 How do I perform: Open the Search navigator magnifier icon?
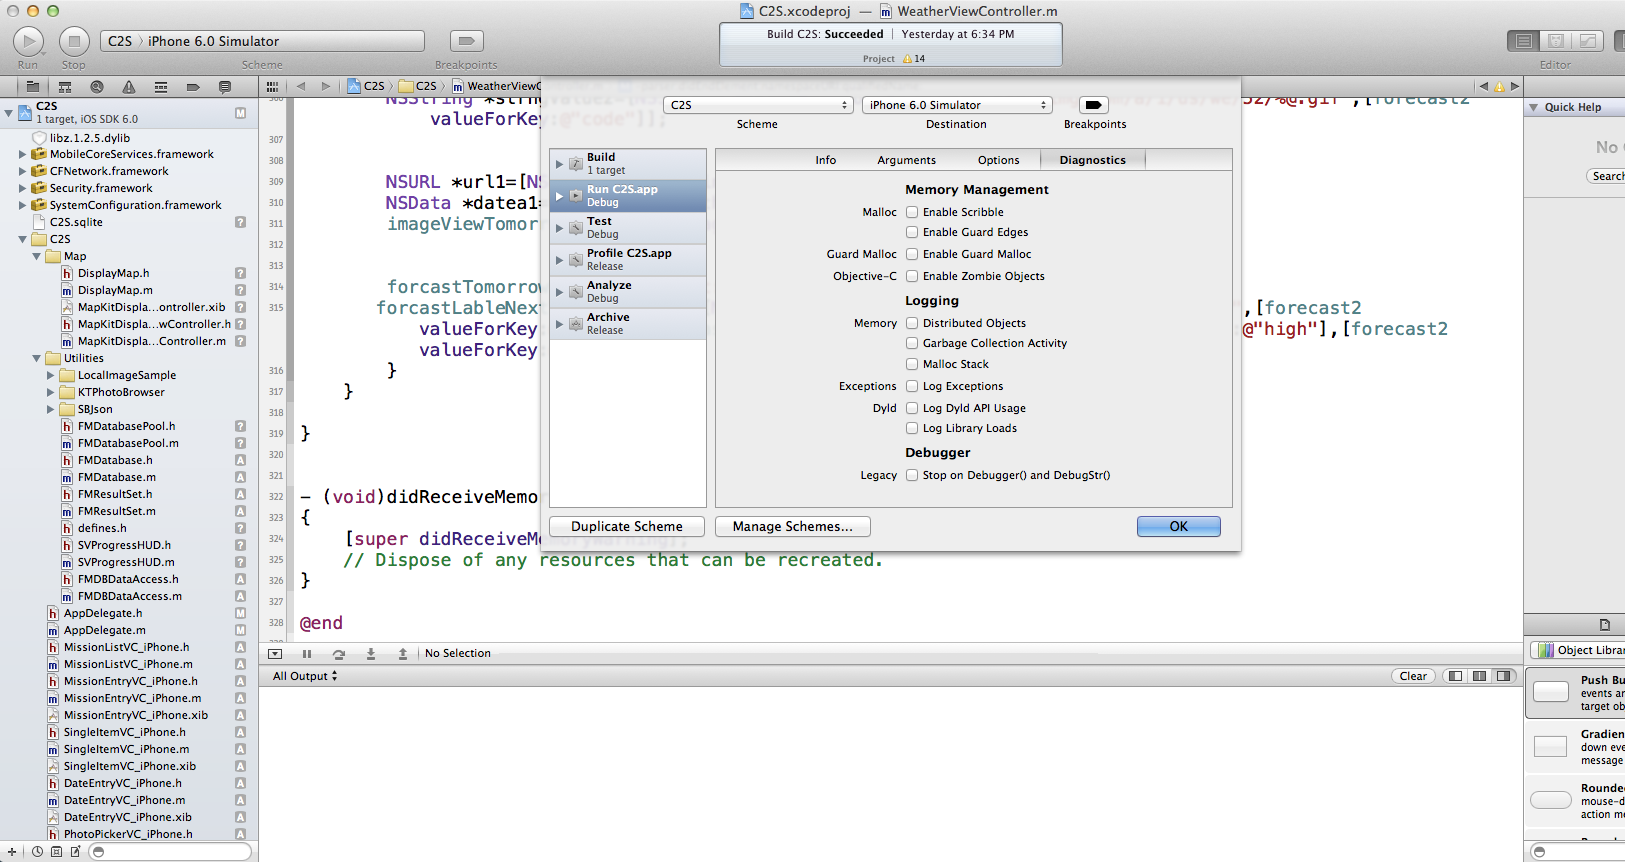[97, 87]
